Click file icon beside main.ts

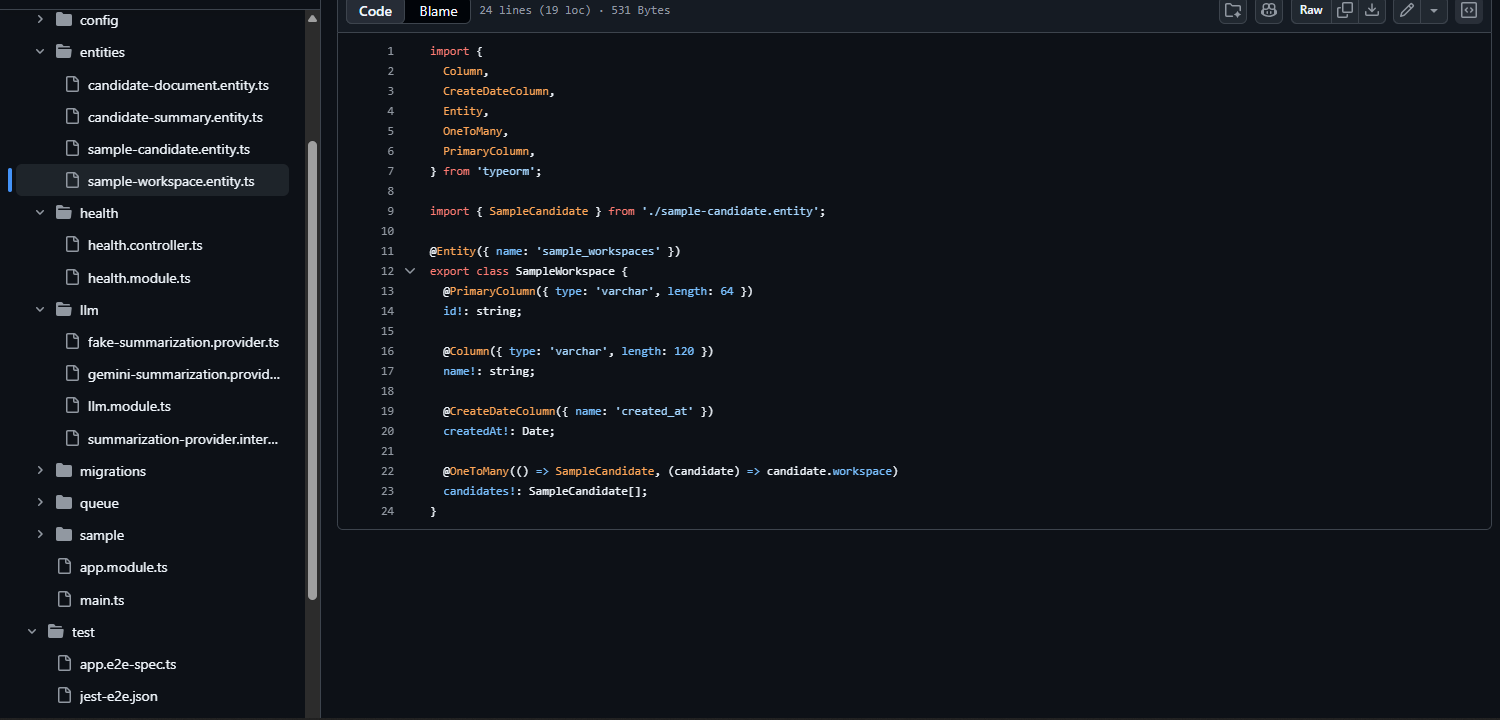coord(64,599)
